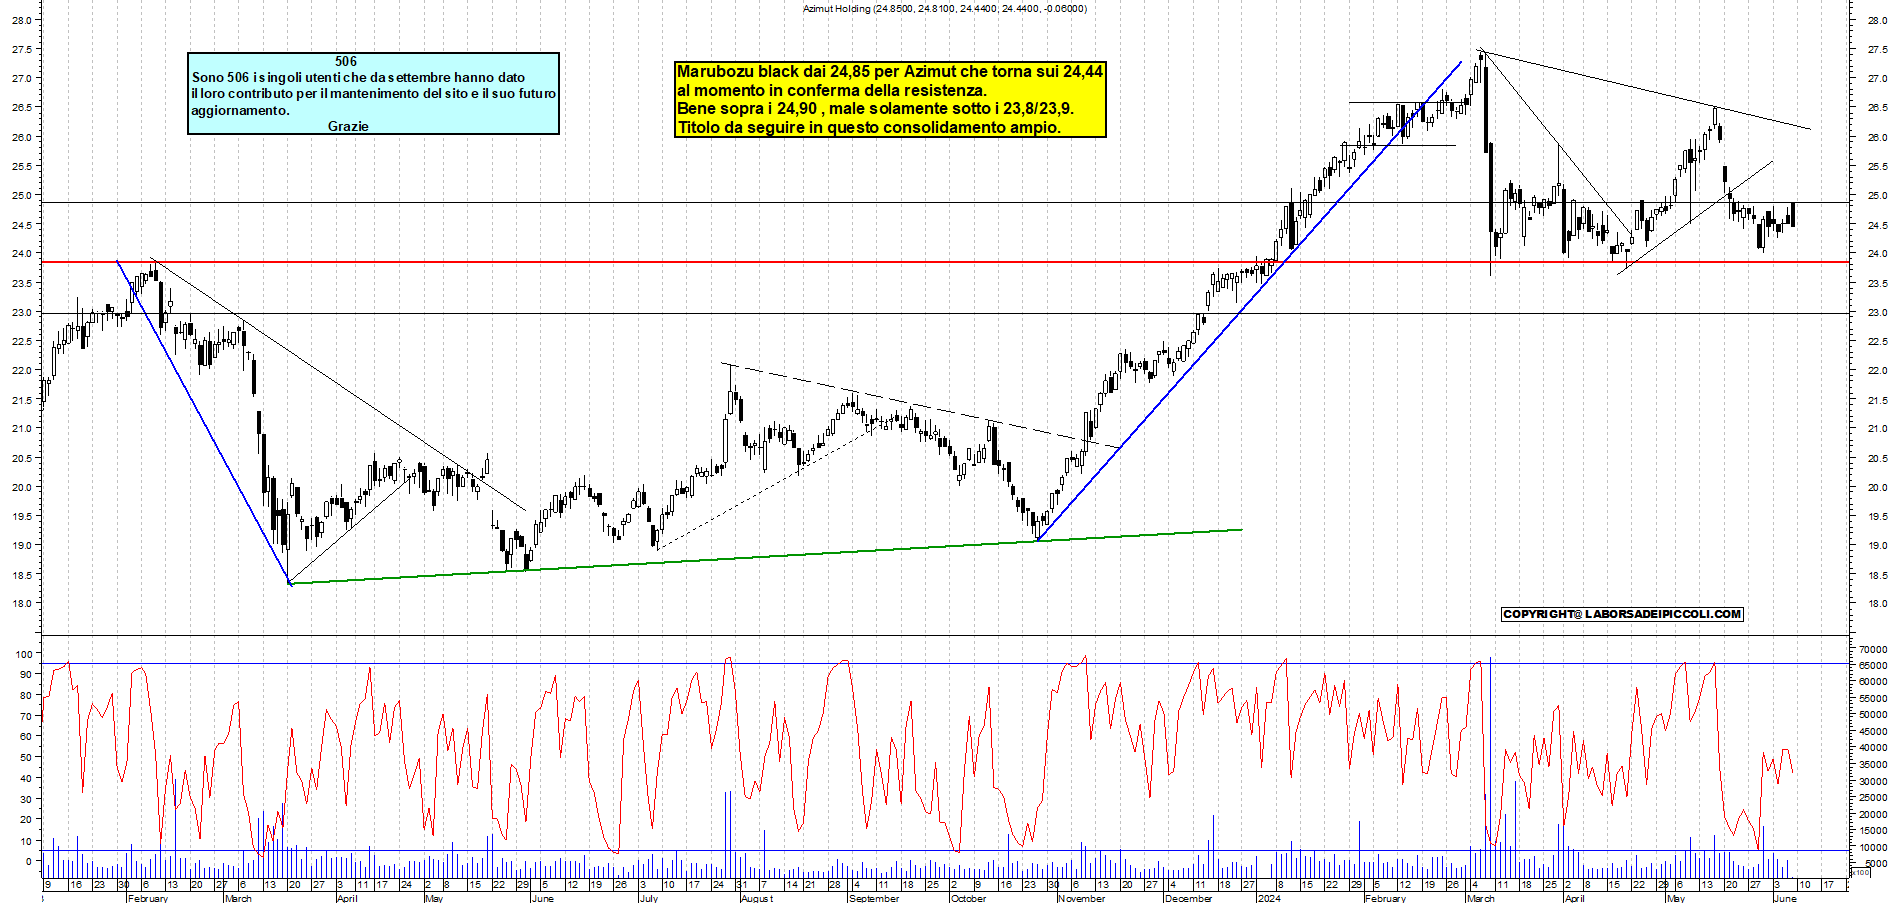Click the 24.0 price label on the right axis

click(x=1876, y=254)
